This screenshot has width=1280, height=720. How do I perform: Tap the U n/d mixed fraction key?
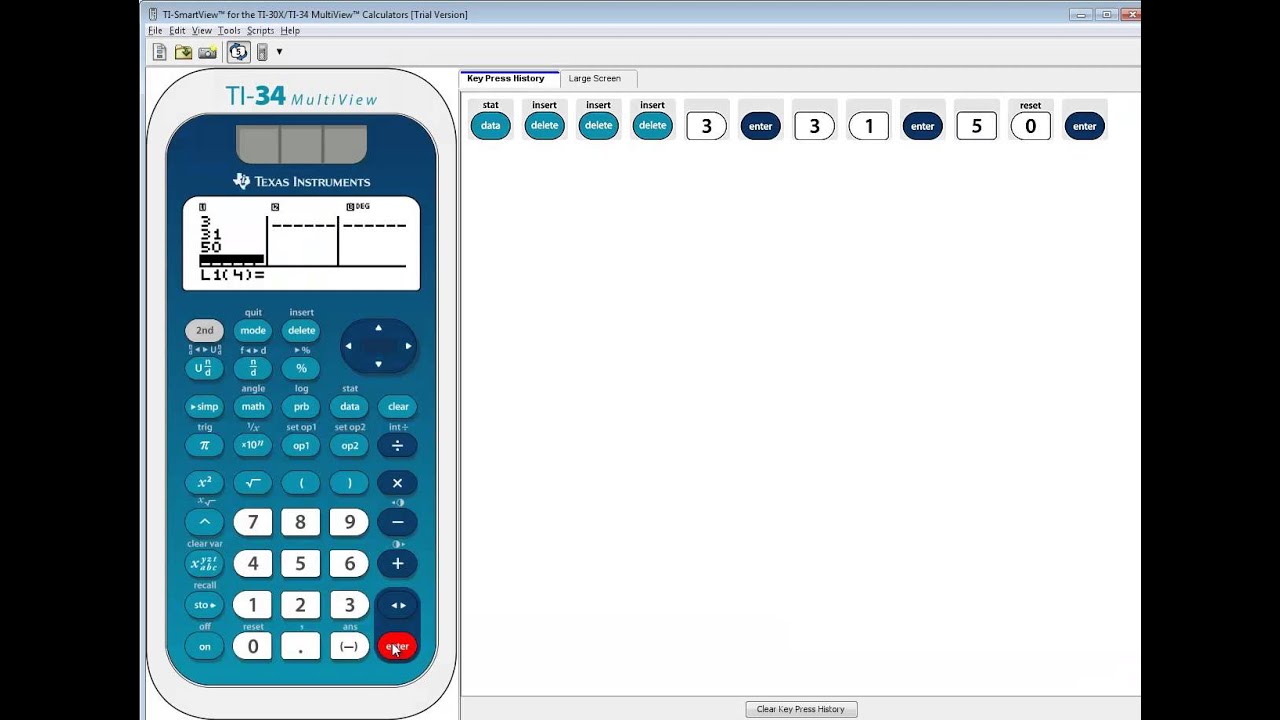pos(204,368)
